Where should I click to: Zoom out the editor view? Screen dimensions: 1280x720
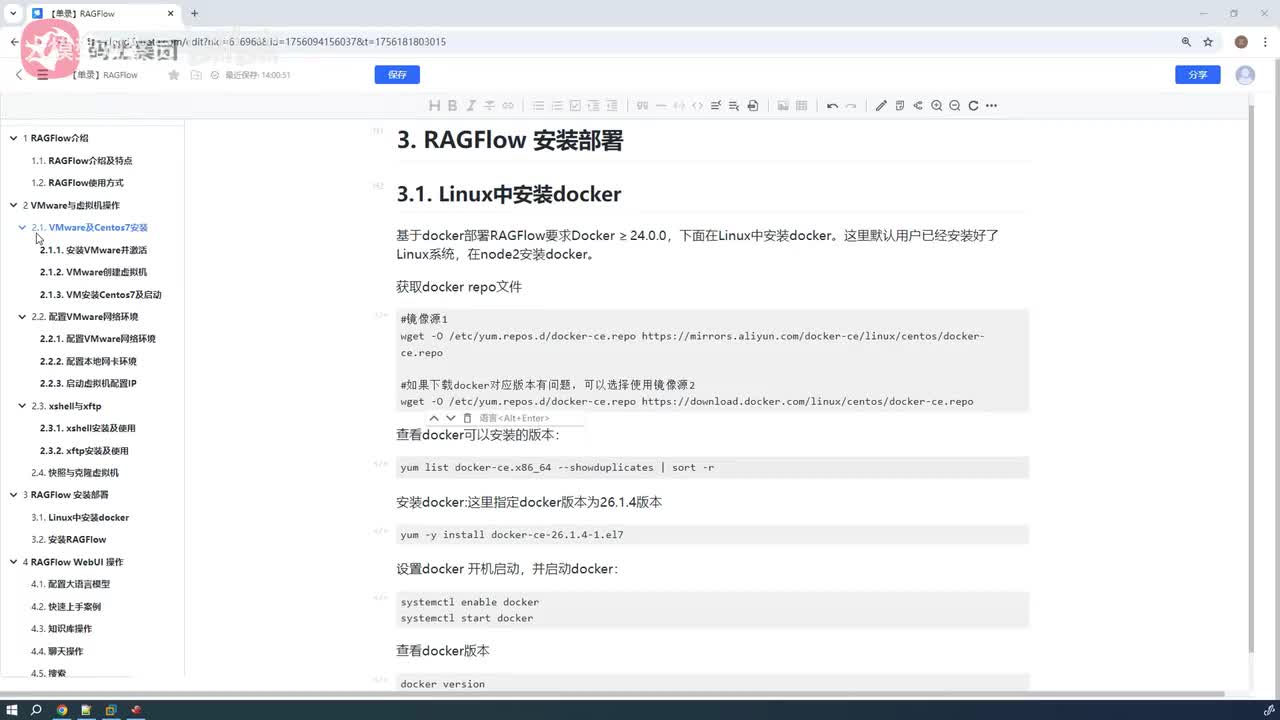pos(955,105)
